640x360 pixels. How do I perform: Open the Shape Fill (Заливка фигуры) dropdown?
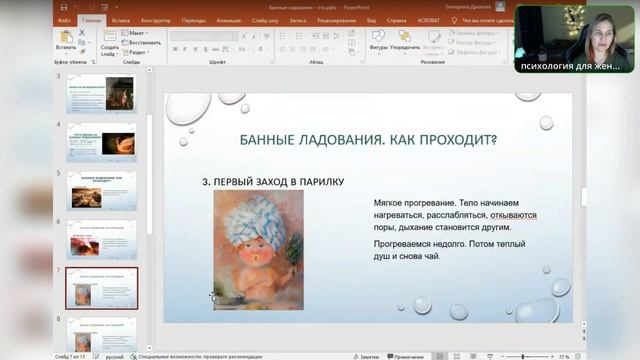tap(473, 33)
